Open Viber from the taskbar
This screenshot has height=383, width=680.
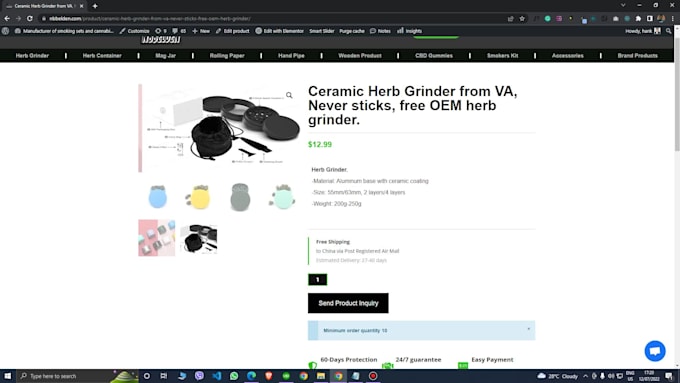point(199,376)
